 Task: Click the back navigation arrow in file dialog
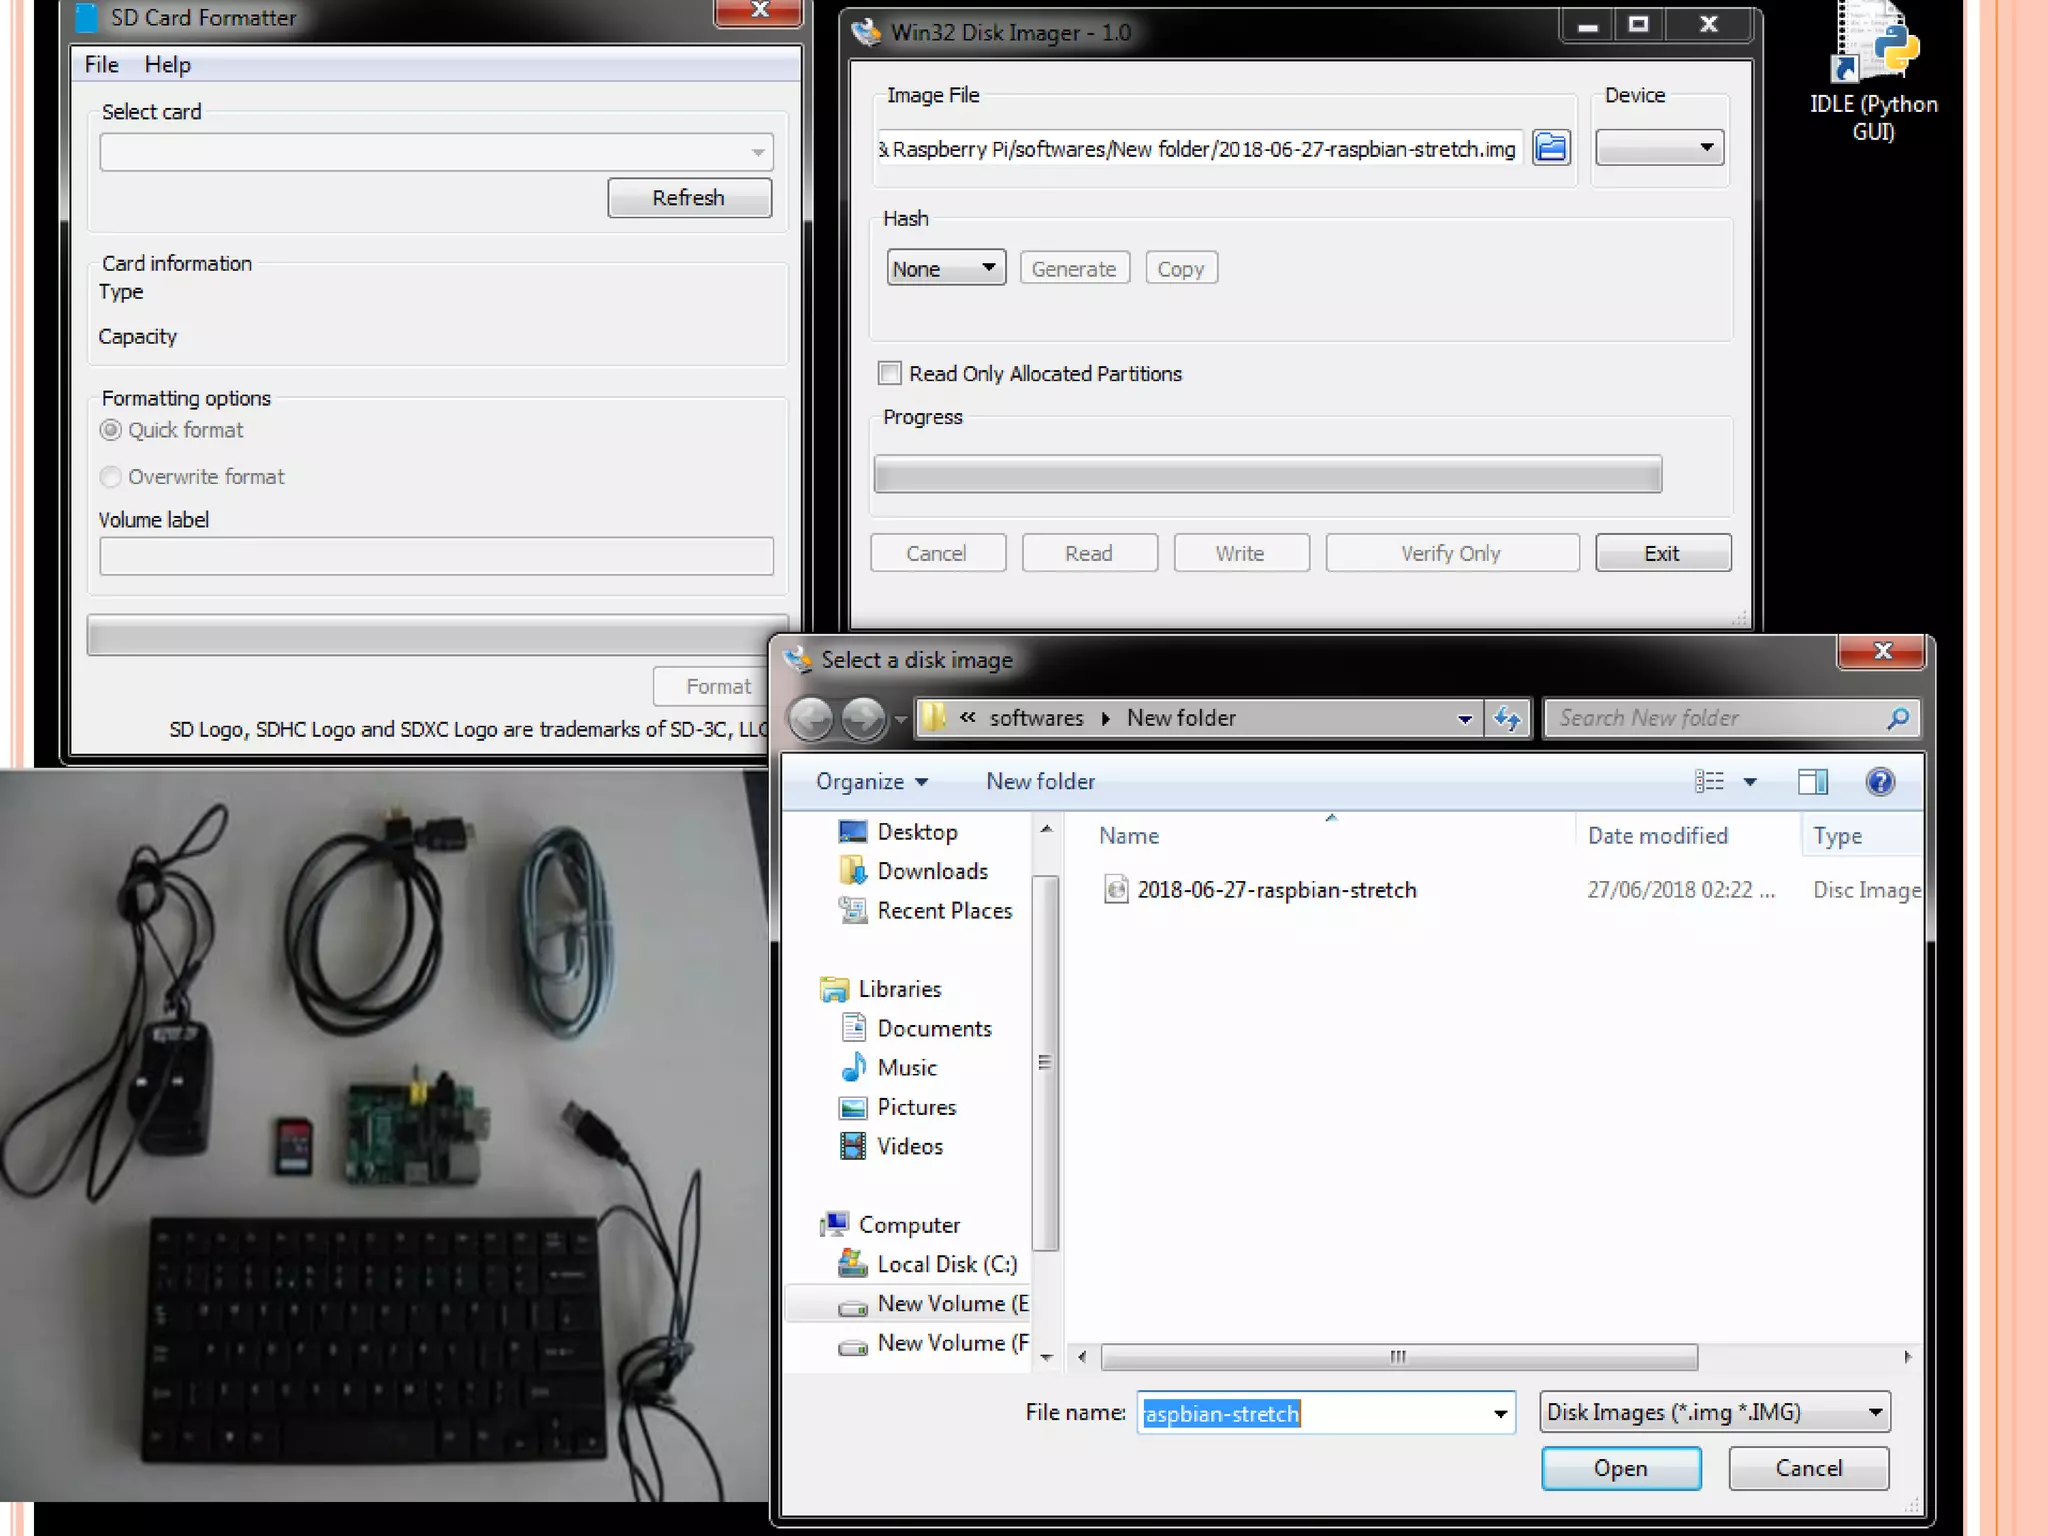click(x=811, y=718)
